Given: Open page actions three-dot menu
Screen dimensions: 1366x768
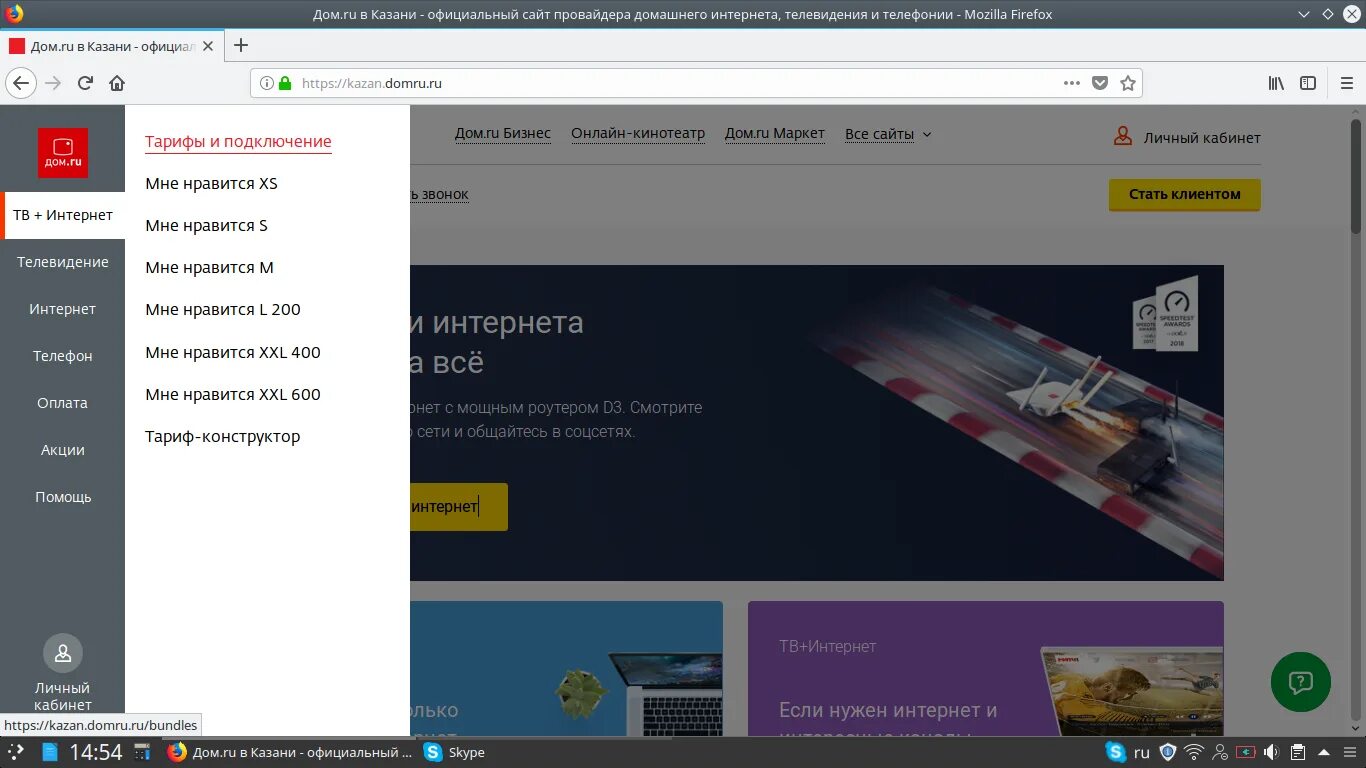Looking at the screenshot, I should 1072,83.
